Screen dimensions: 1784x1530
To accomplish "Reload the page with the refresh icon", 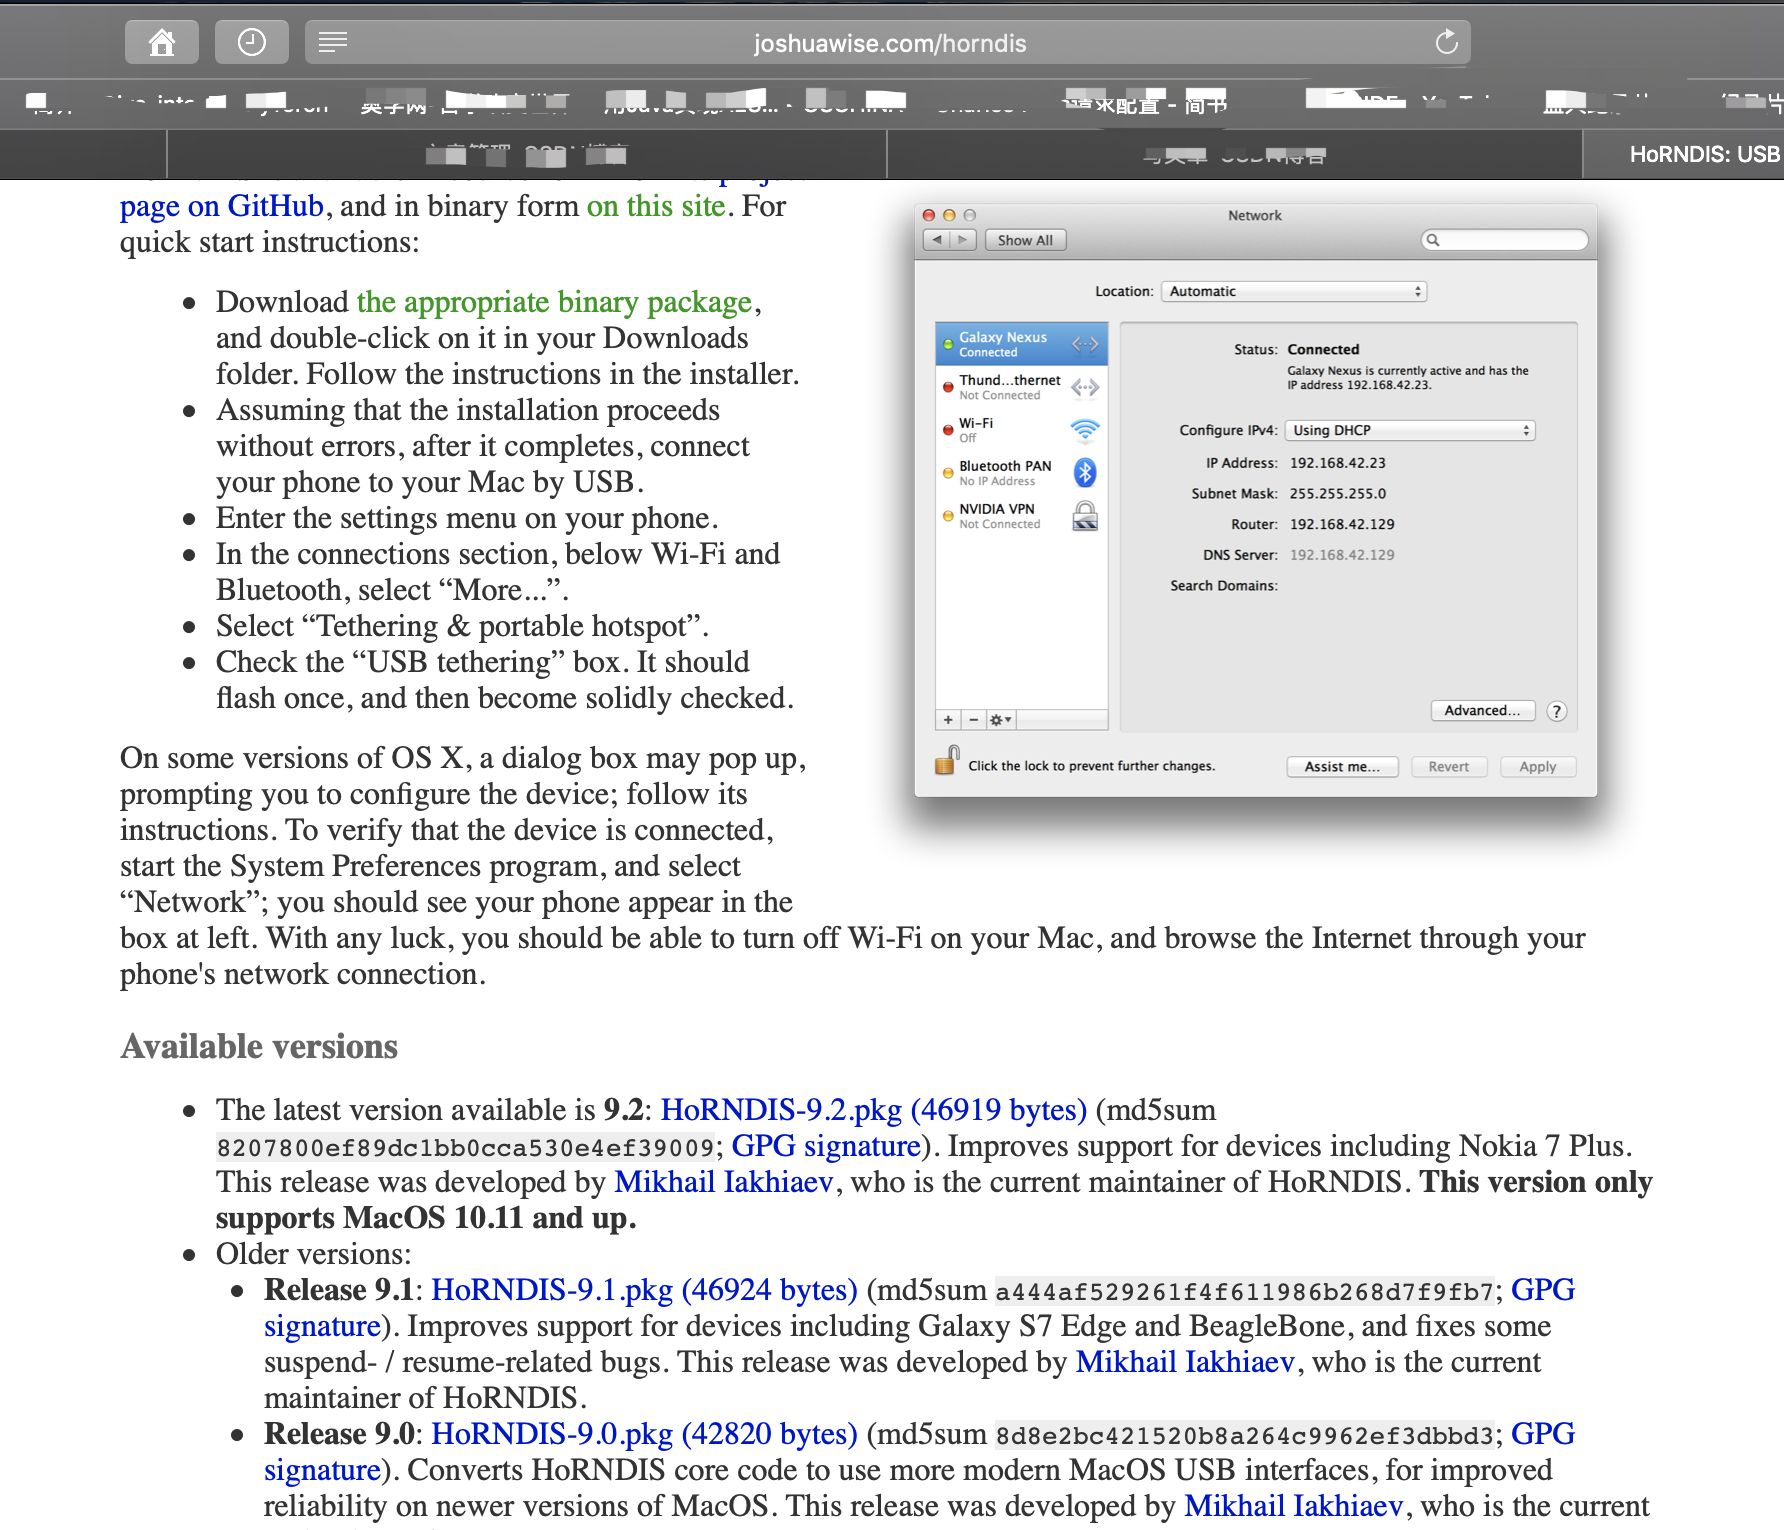I will 1446,42.
